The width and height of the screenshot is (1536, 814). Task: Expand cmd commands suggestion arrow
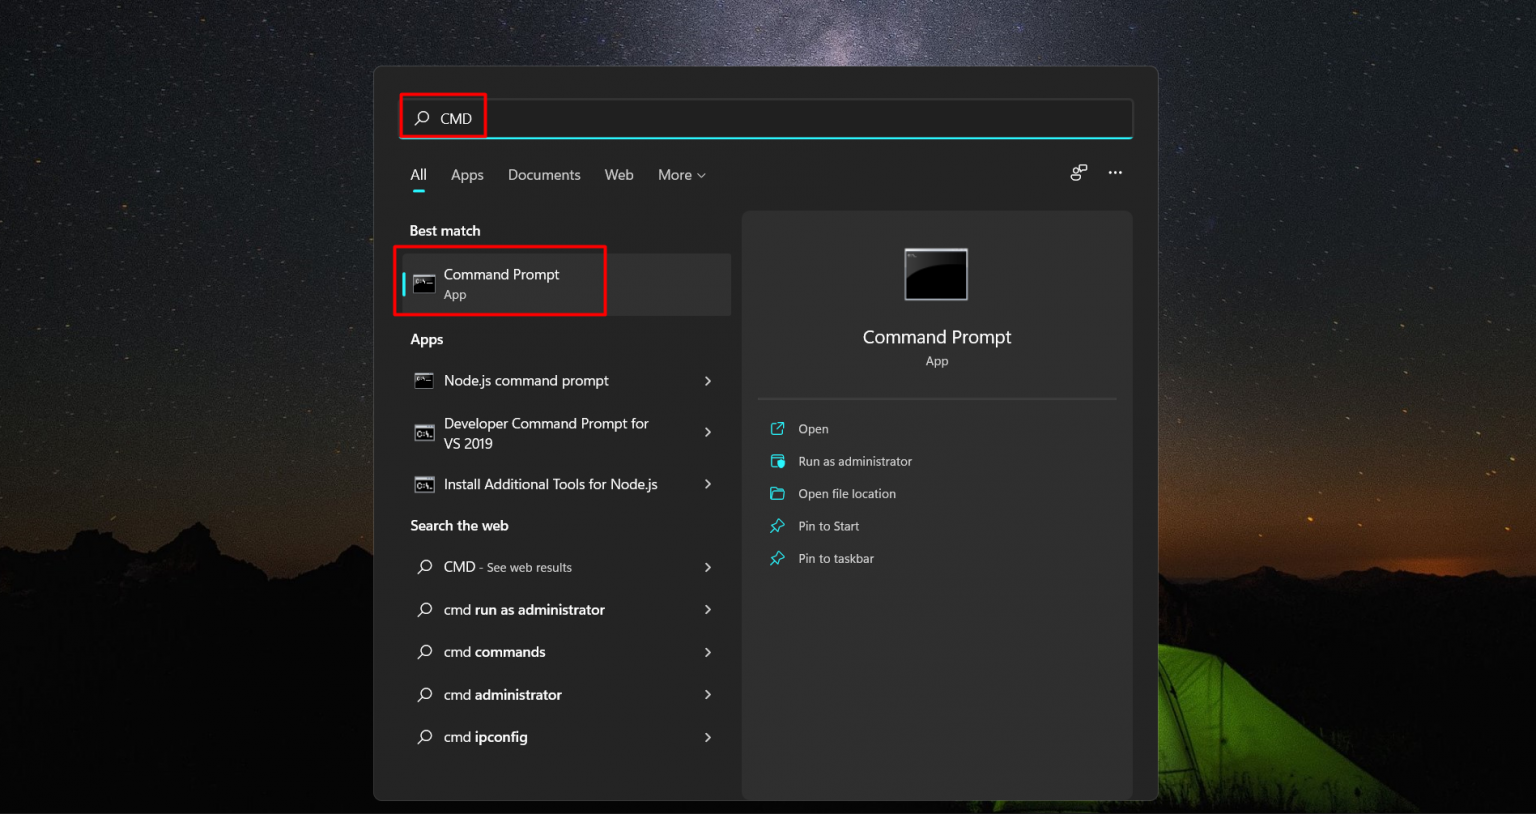pos(708,652)
